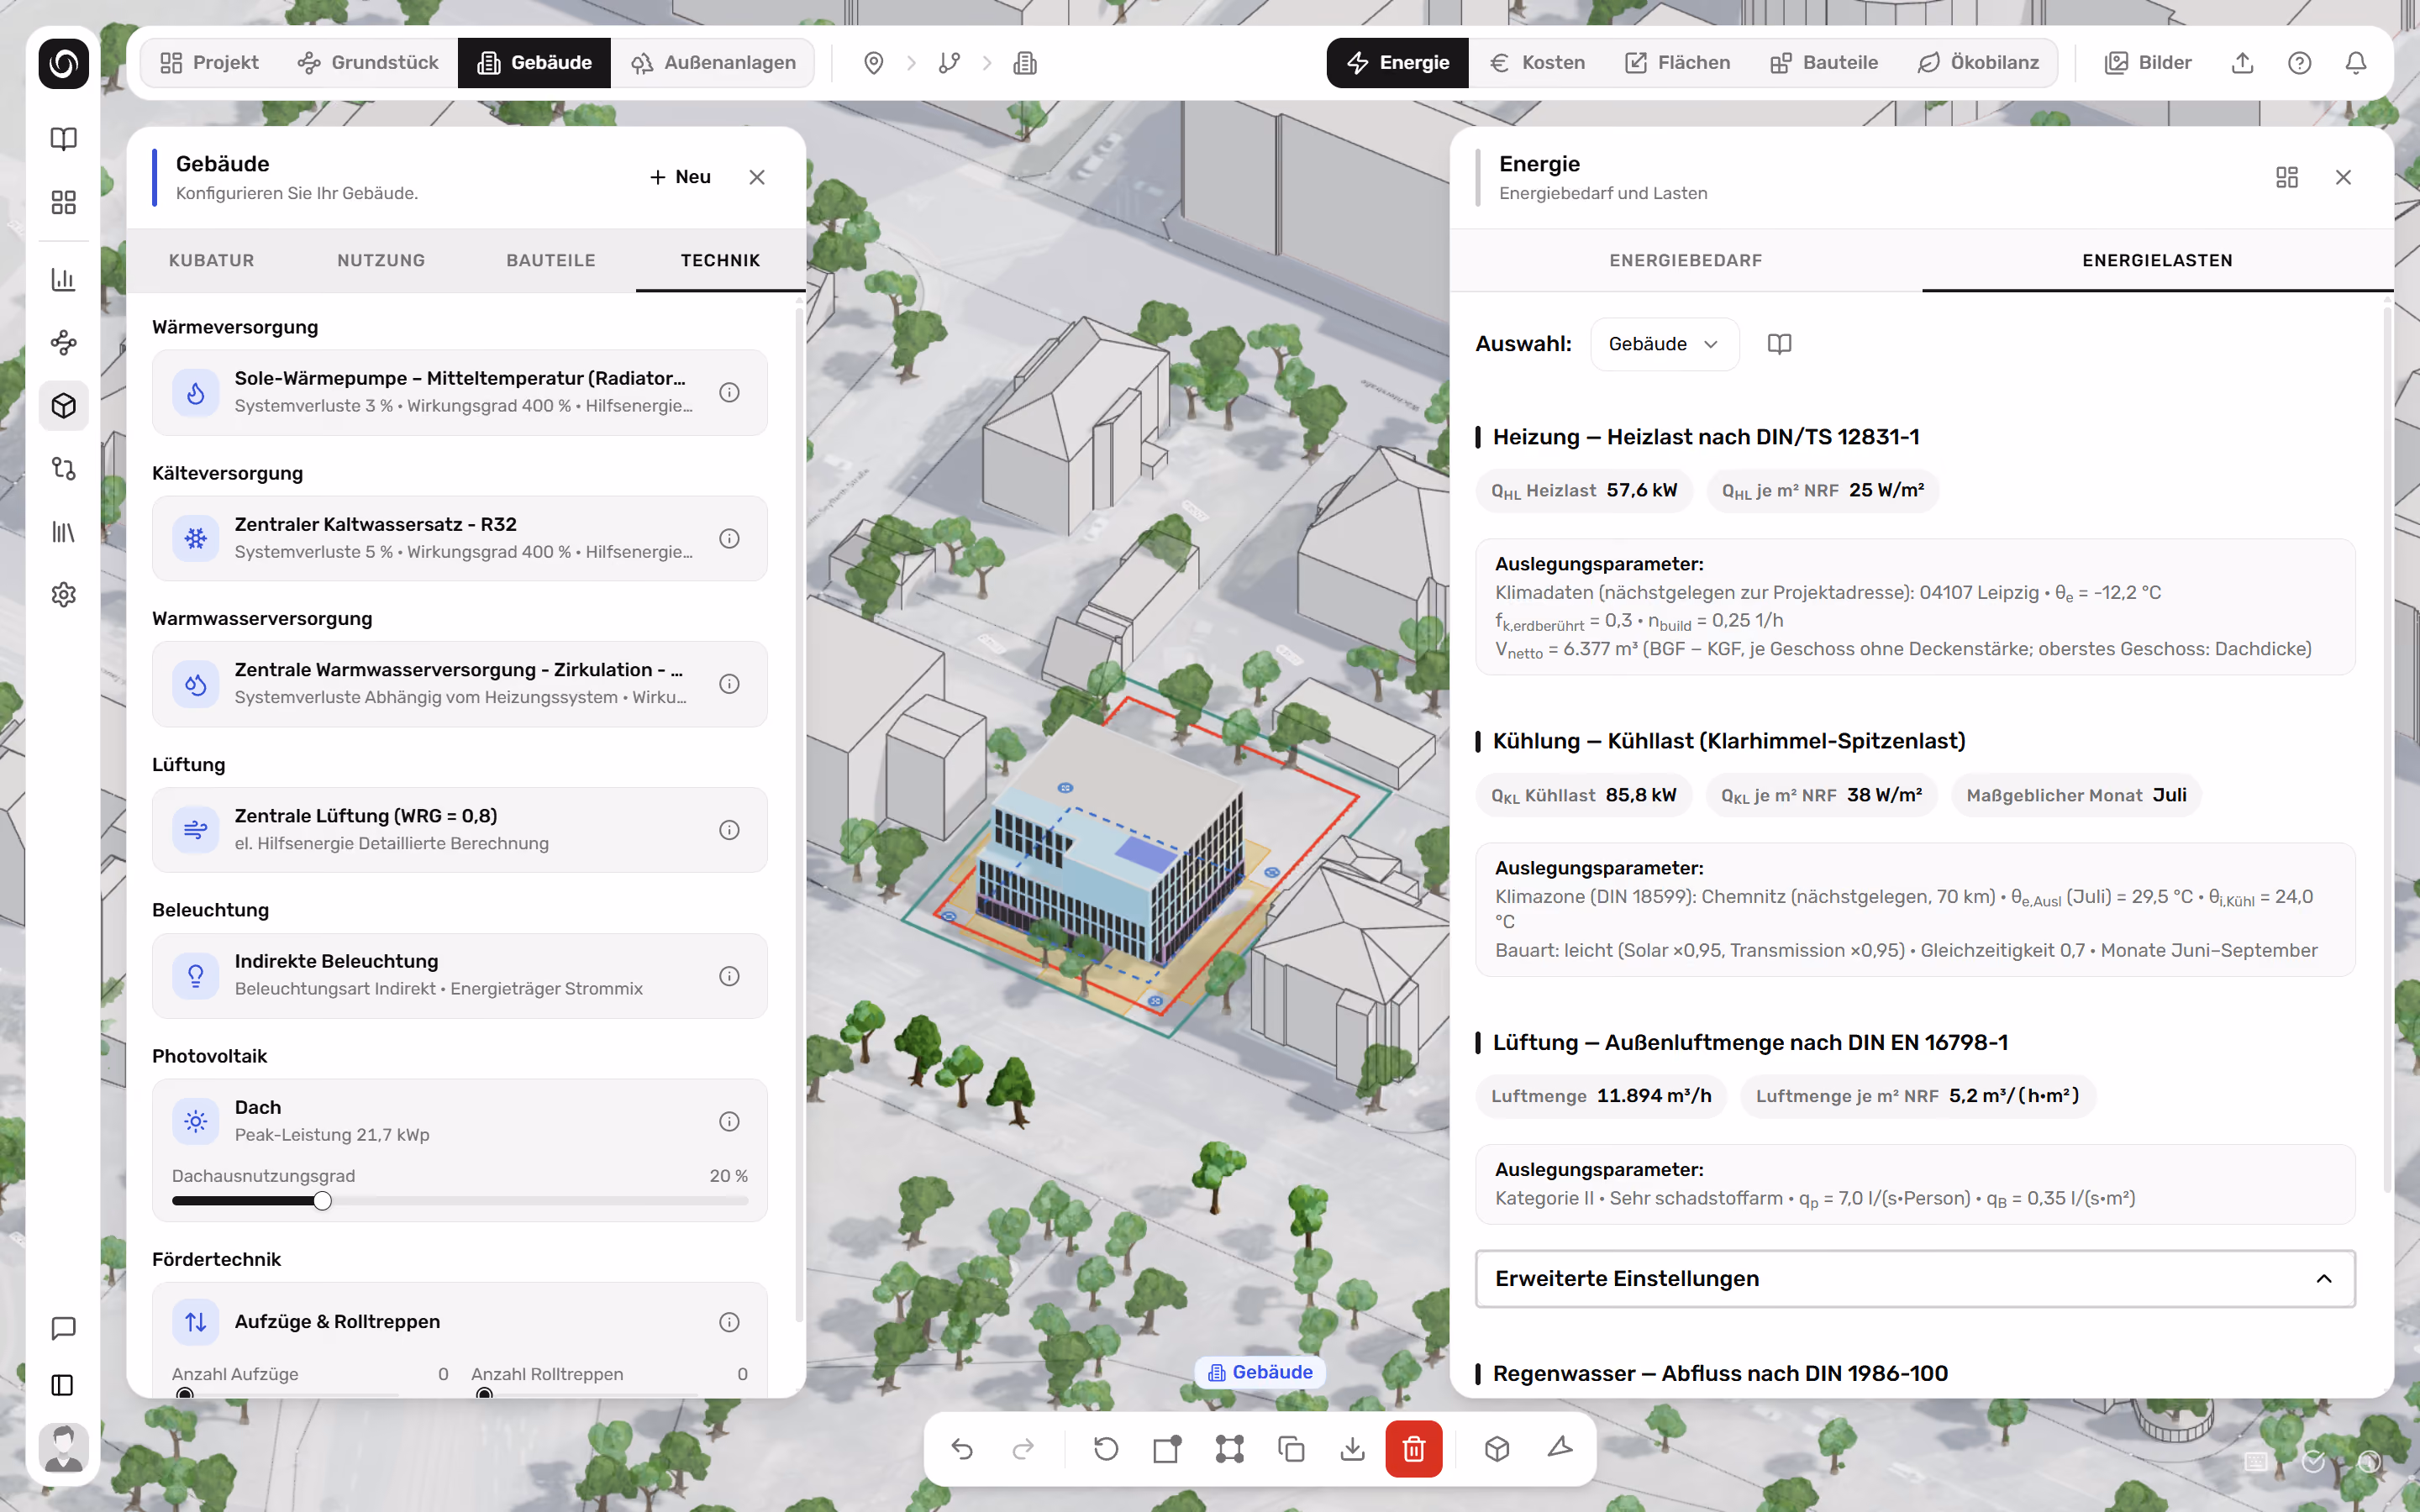Image resolution: width=2420 pixels, height=1512 pixels.
Task: Switch to the Kubatur tab
Action: (211, 260)
